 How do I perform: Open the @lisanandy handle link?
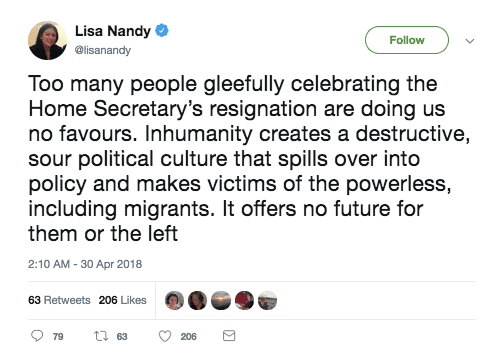tap(103, 50)
